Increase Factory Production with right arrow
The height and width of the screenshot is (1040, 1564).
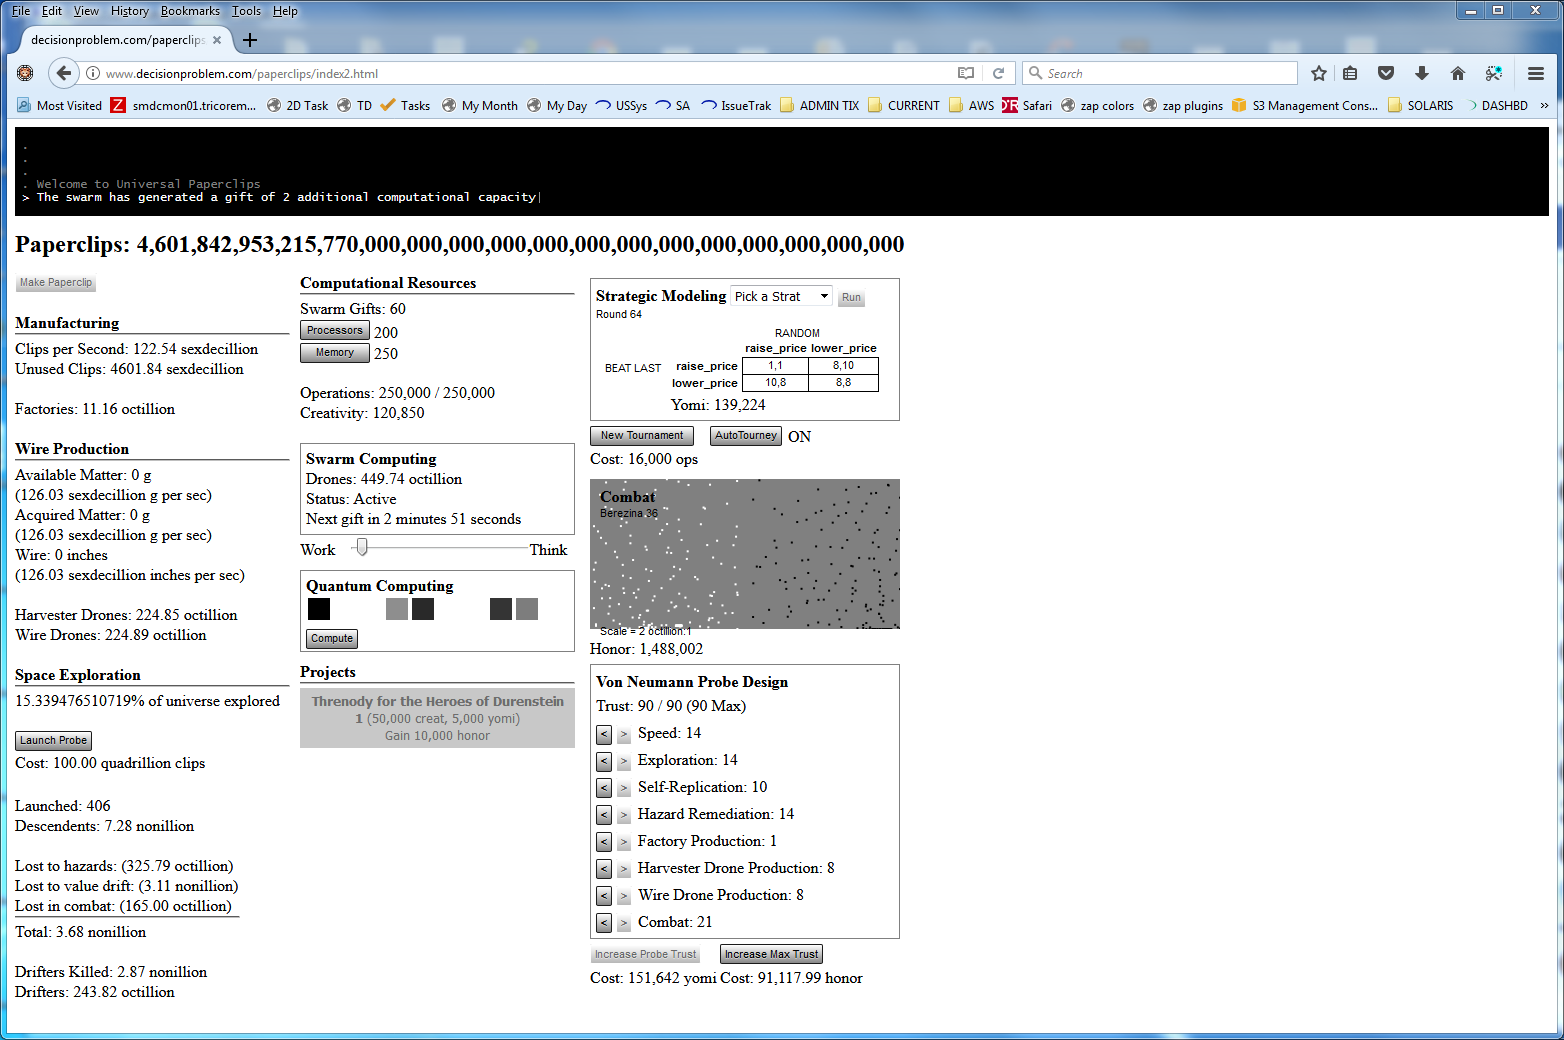coord(623,843)
